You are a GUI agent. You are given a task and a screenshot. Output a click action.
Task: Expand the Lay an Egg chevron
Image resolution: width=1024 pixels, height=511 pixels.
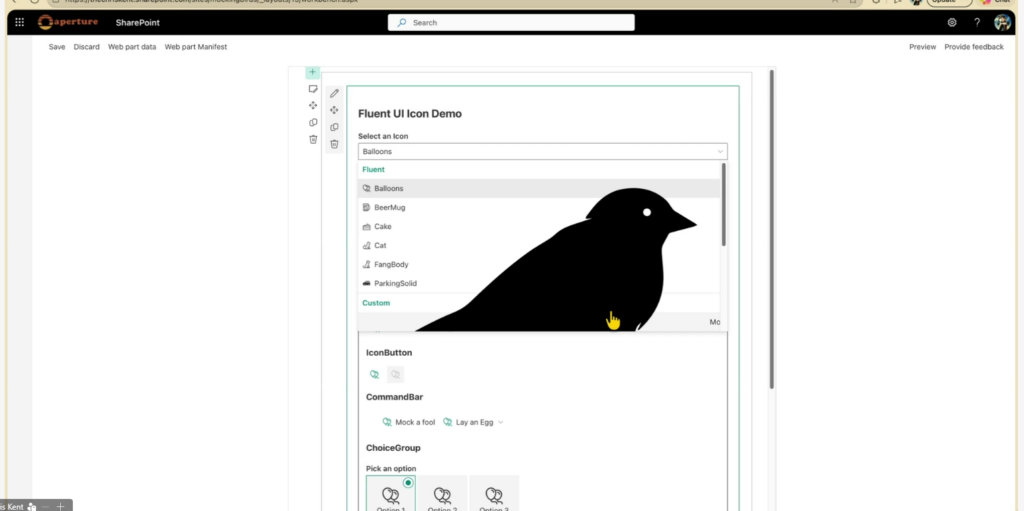click(501, 422)
